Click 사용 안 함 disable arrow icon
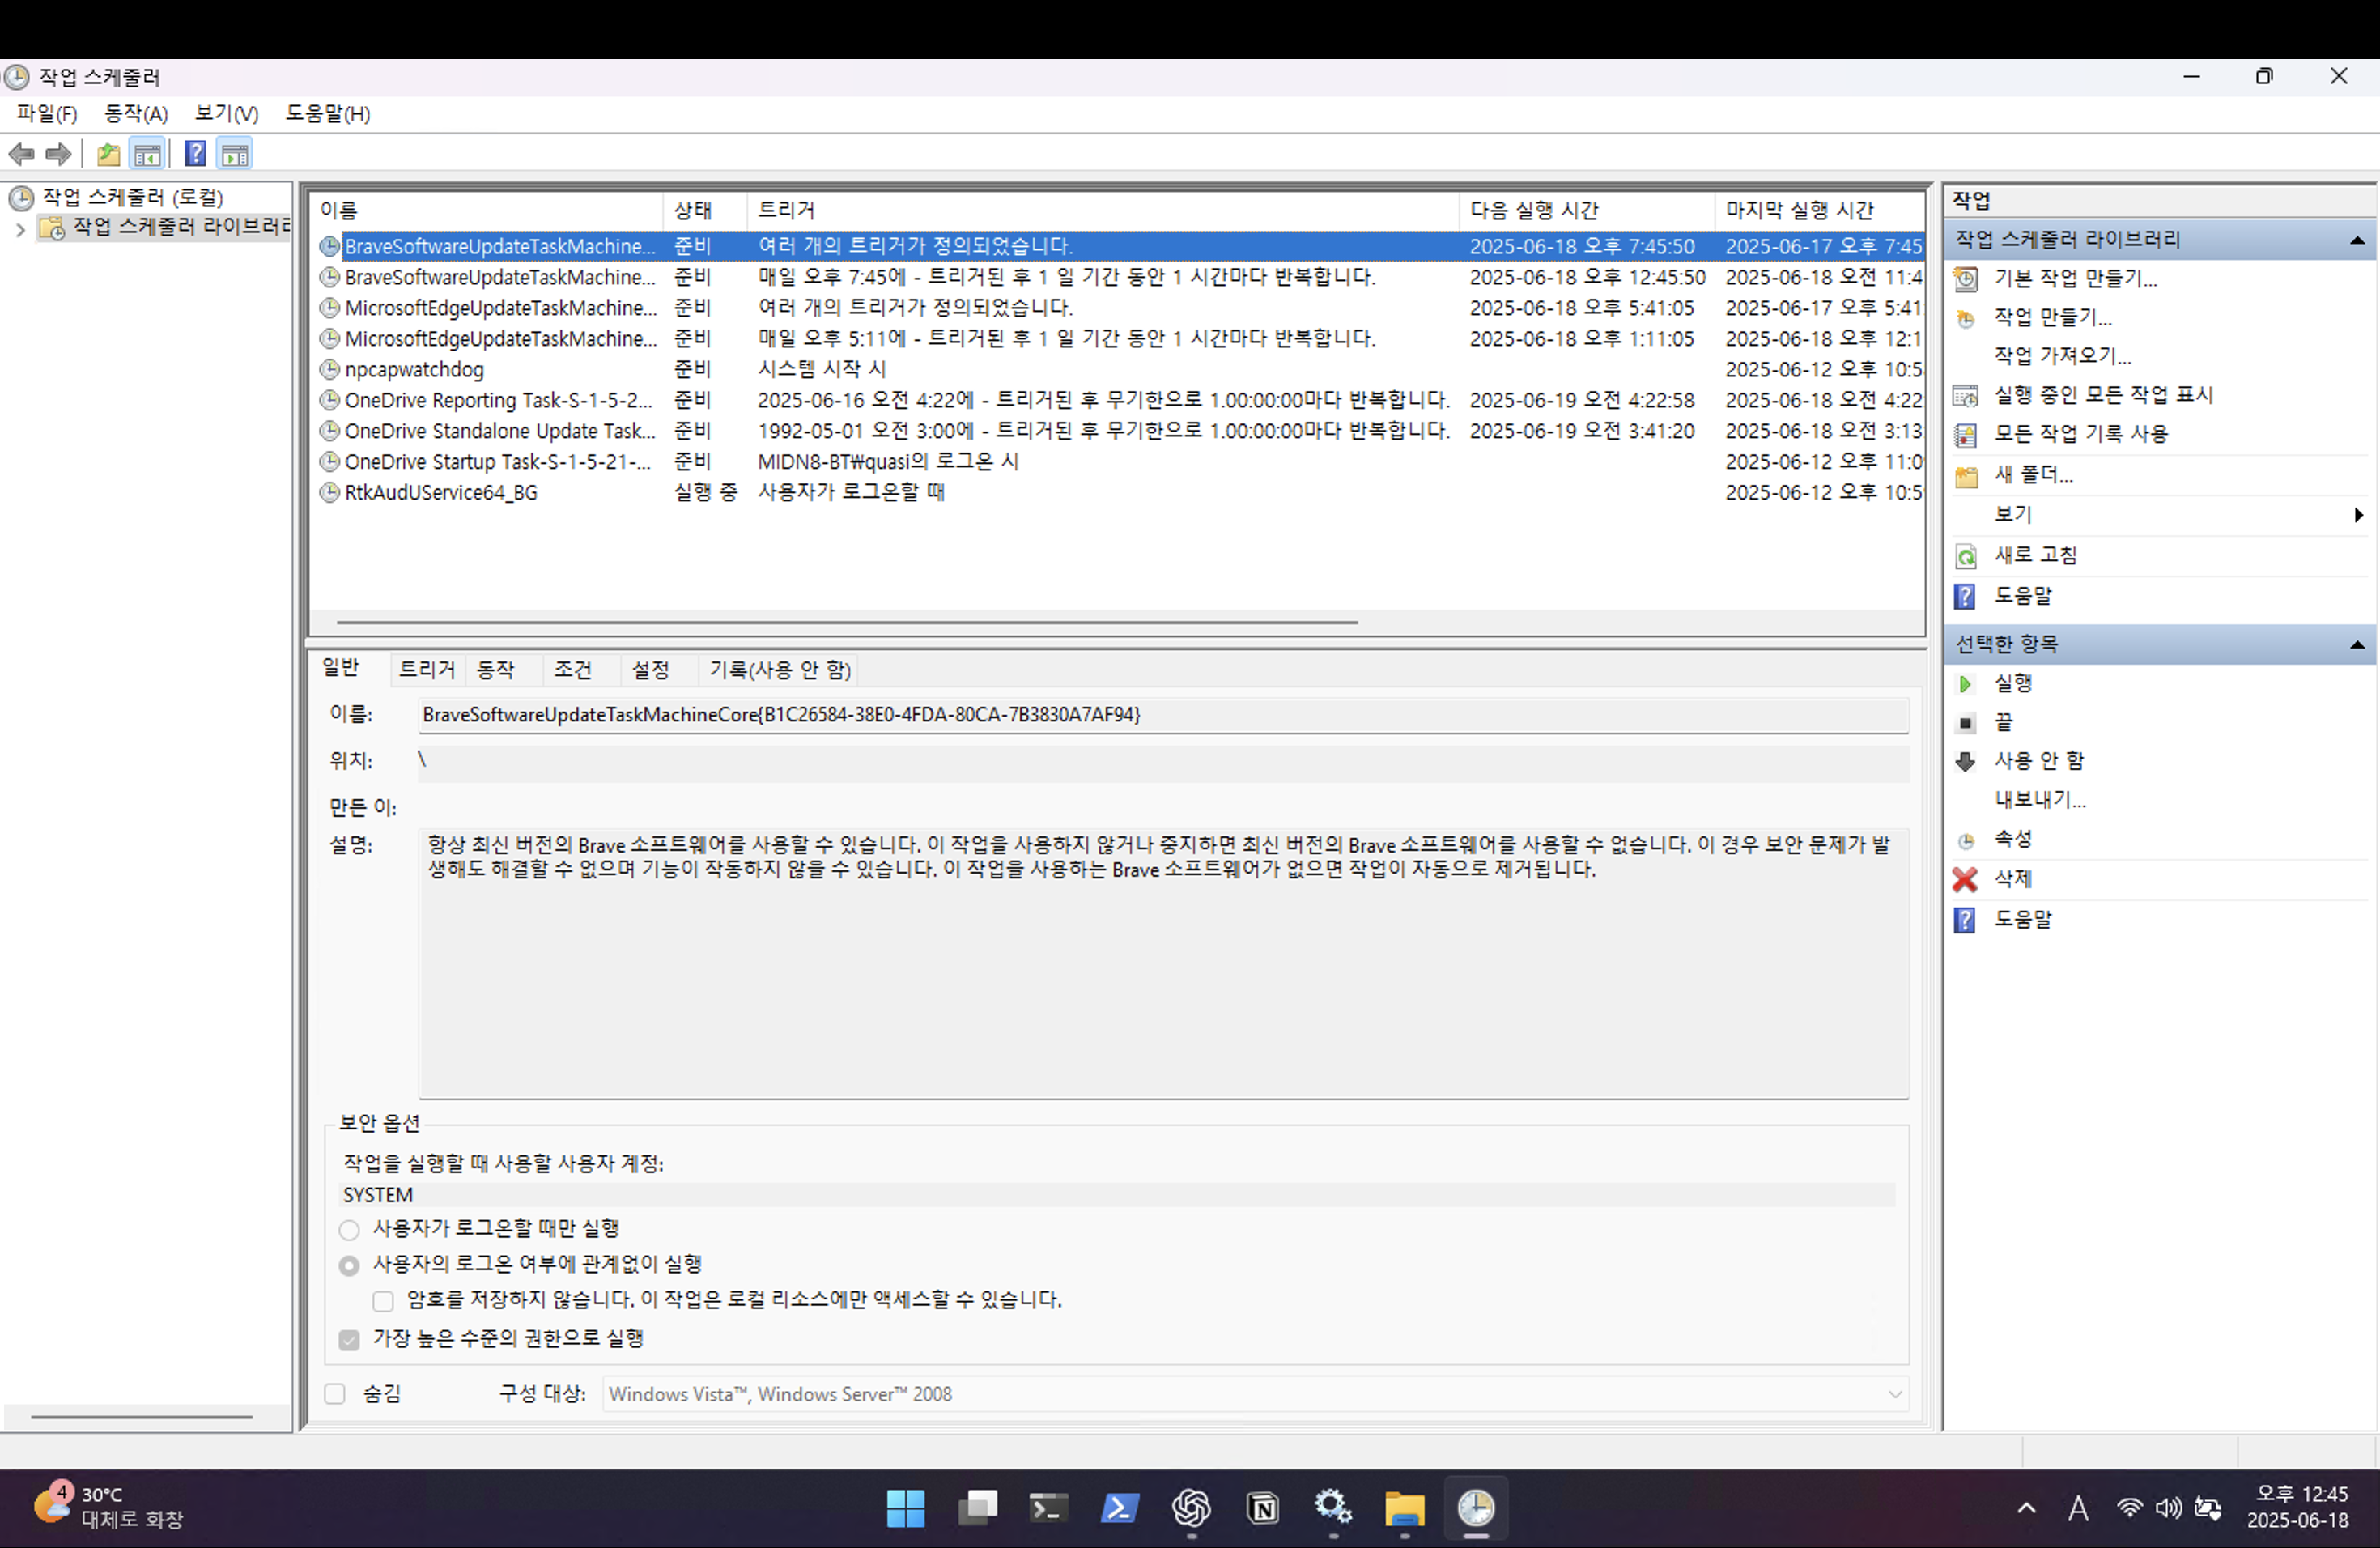 click(1965, 762)
